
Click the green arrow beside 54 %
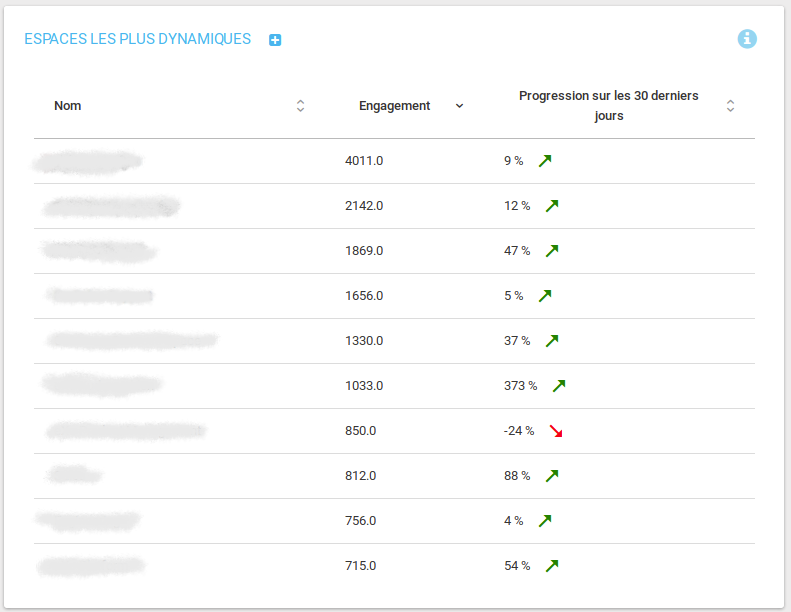point(551,566)
